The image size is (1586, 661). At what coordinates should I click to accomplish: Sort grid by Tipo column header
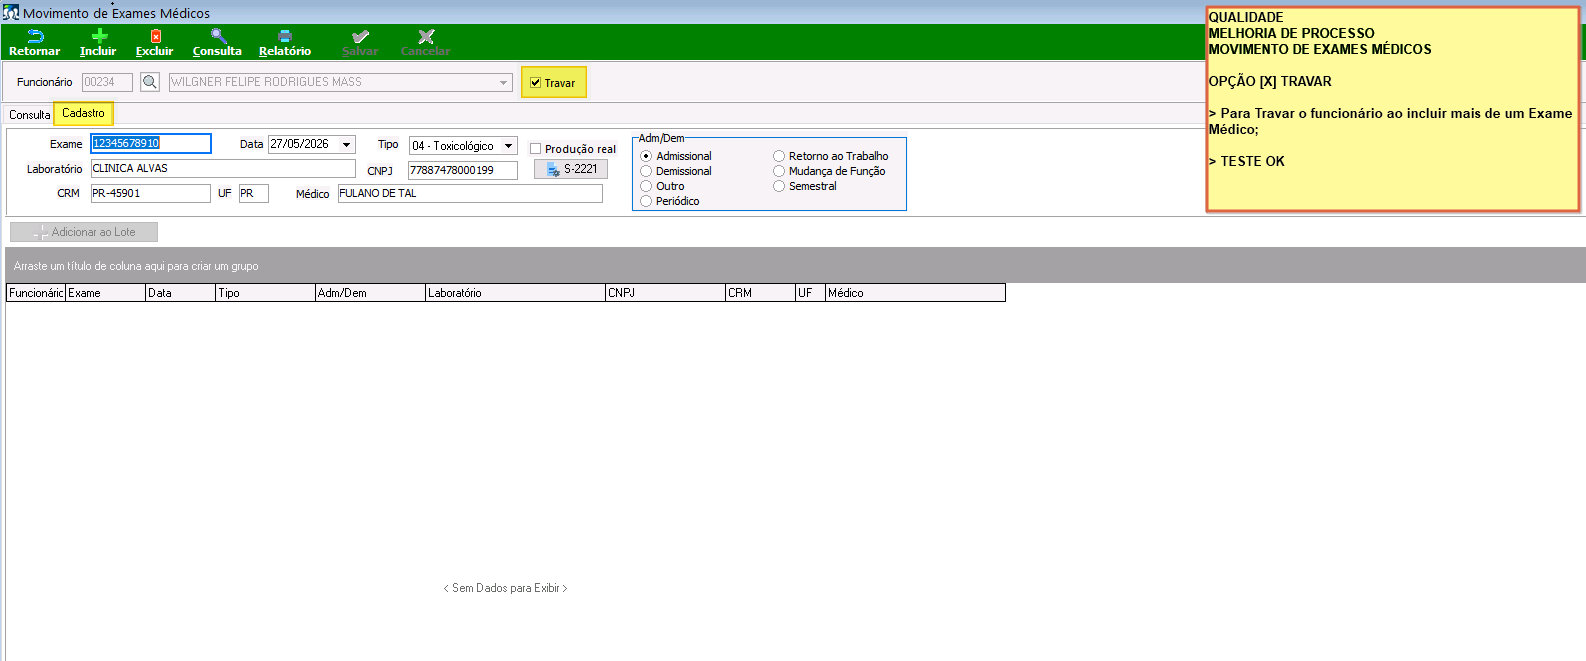click(265, 293)
